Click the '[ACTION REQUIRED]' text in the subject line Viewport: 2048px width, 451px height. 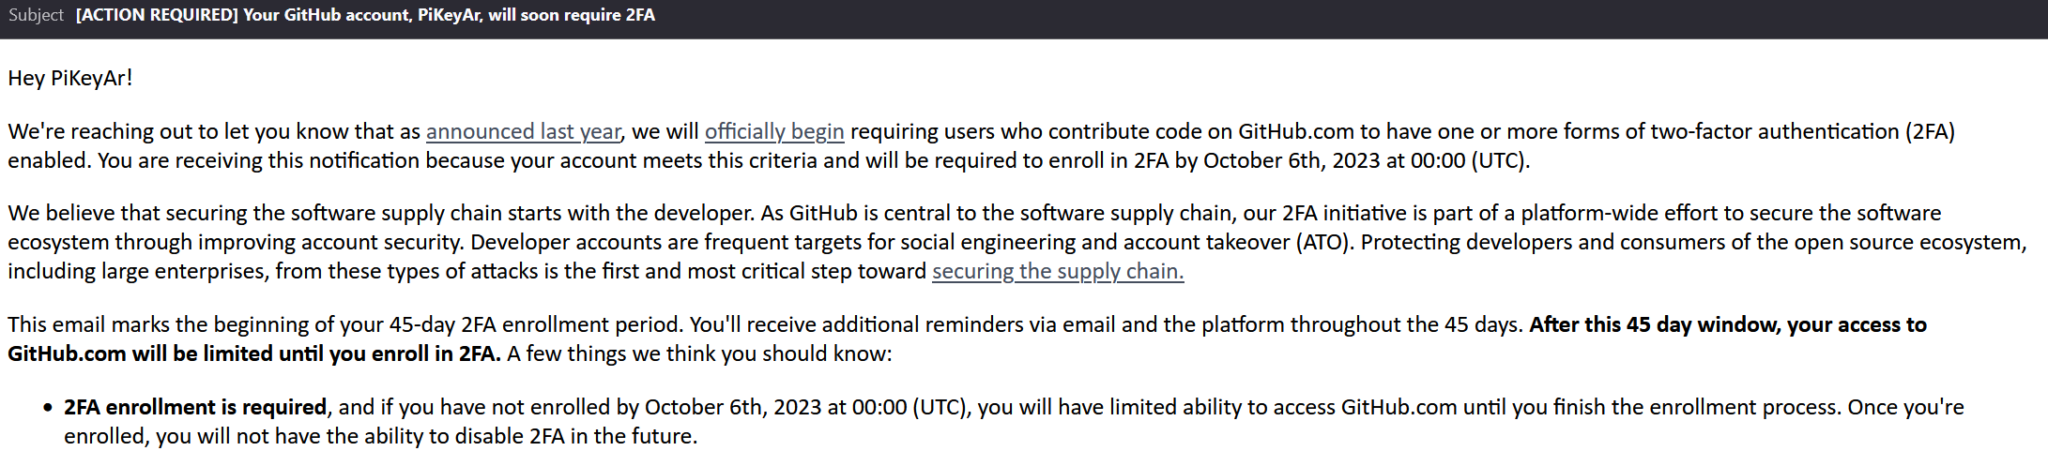coord(156,15)
